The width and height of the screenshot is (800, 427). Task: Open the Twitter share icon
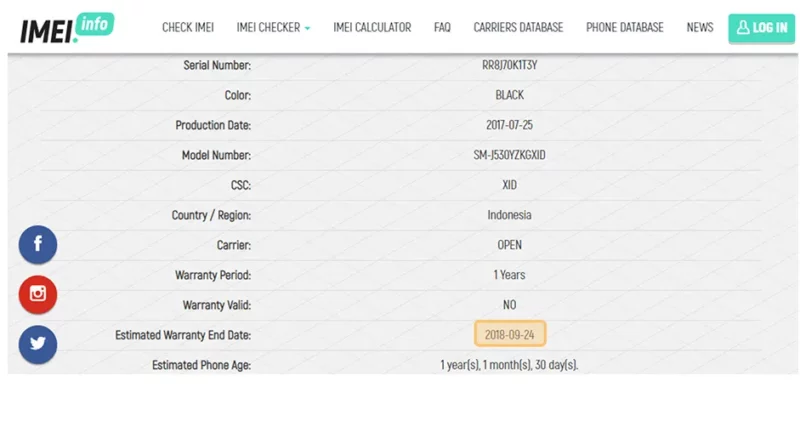tap(38, 344)
